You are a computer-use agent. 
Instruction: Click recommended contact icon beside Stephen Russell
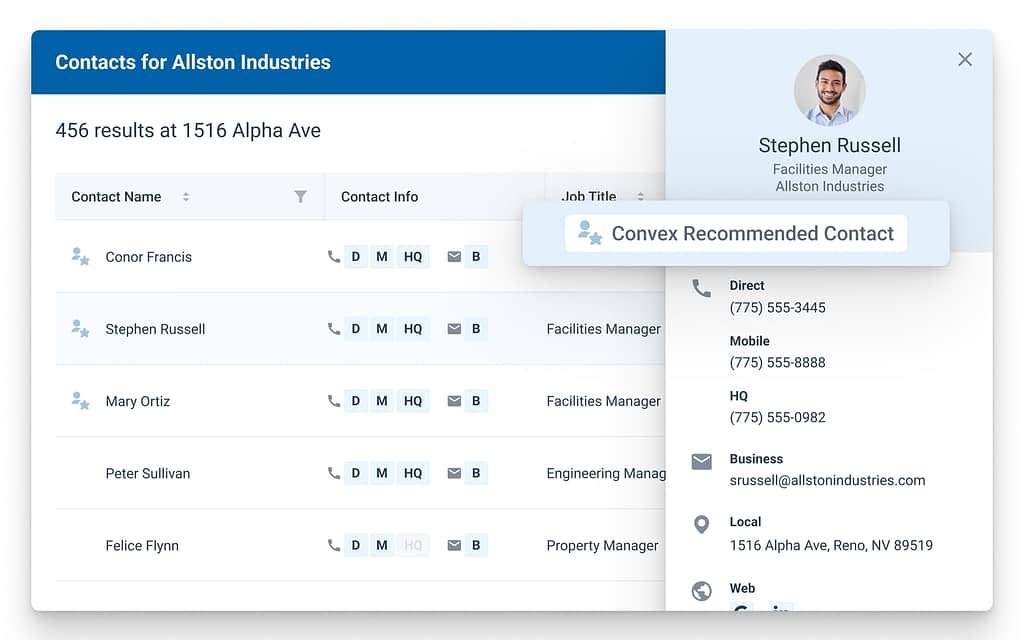click(x=80, y=328)
